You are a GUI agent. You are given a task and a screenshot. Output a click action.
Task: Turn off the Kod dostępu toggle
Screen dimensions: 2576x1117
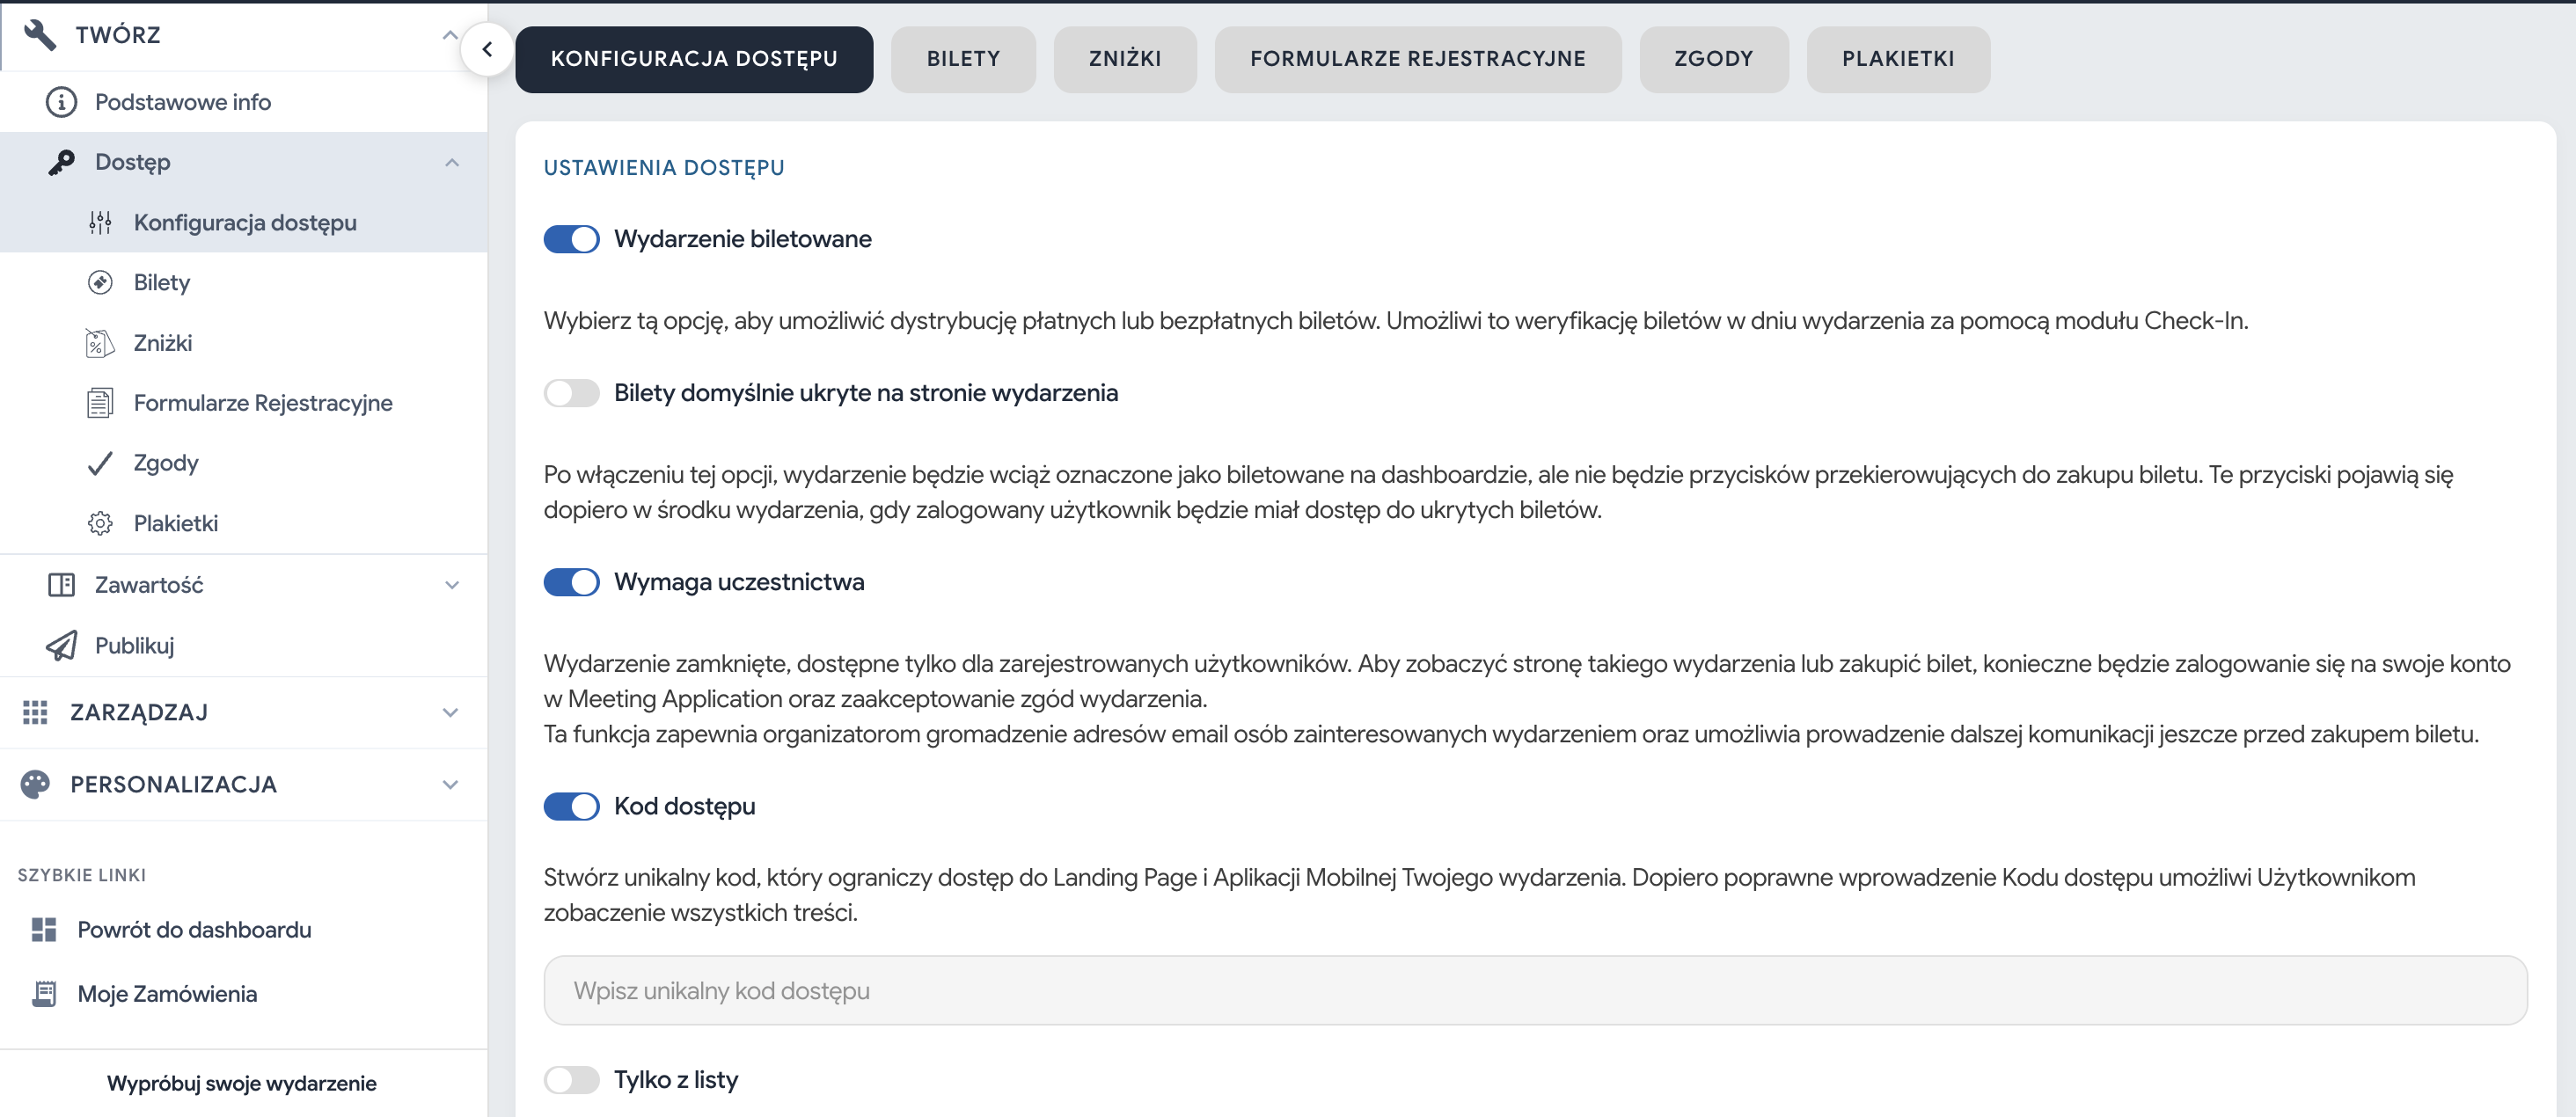click(571, 806)
